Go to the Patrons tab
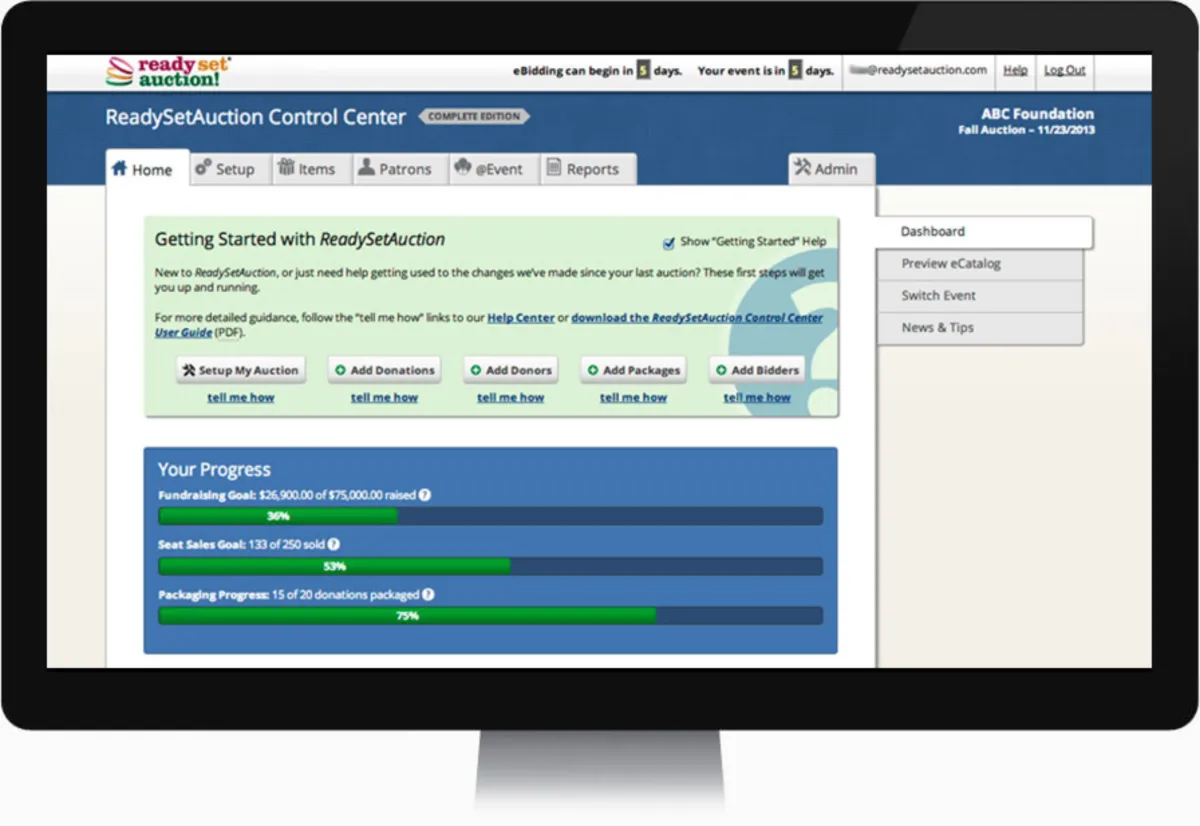The height and width of the screenshot is (826, 1200). (x=398, y=168)
